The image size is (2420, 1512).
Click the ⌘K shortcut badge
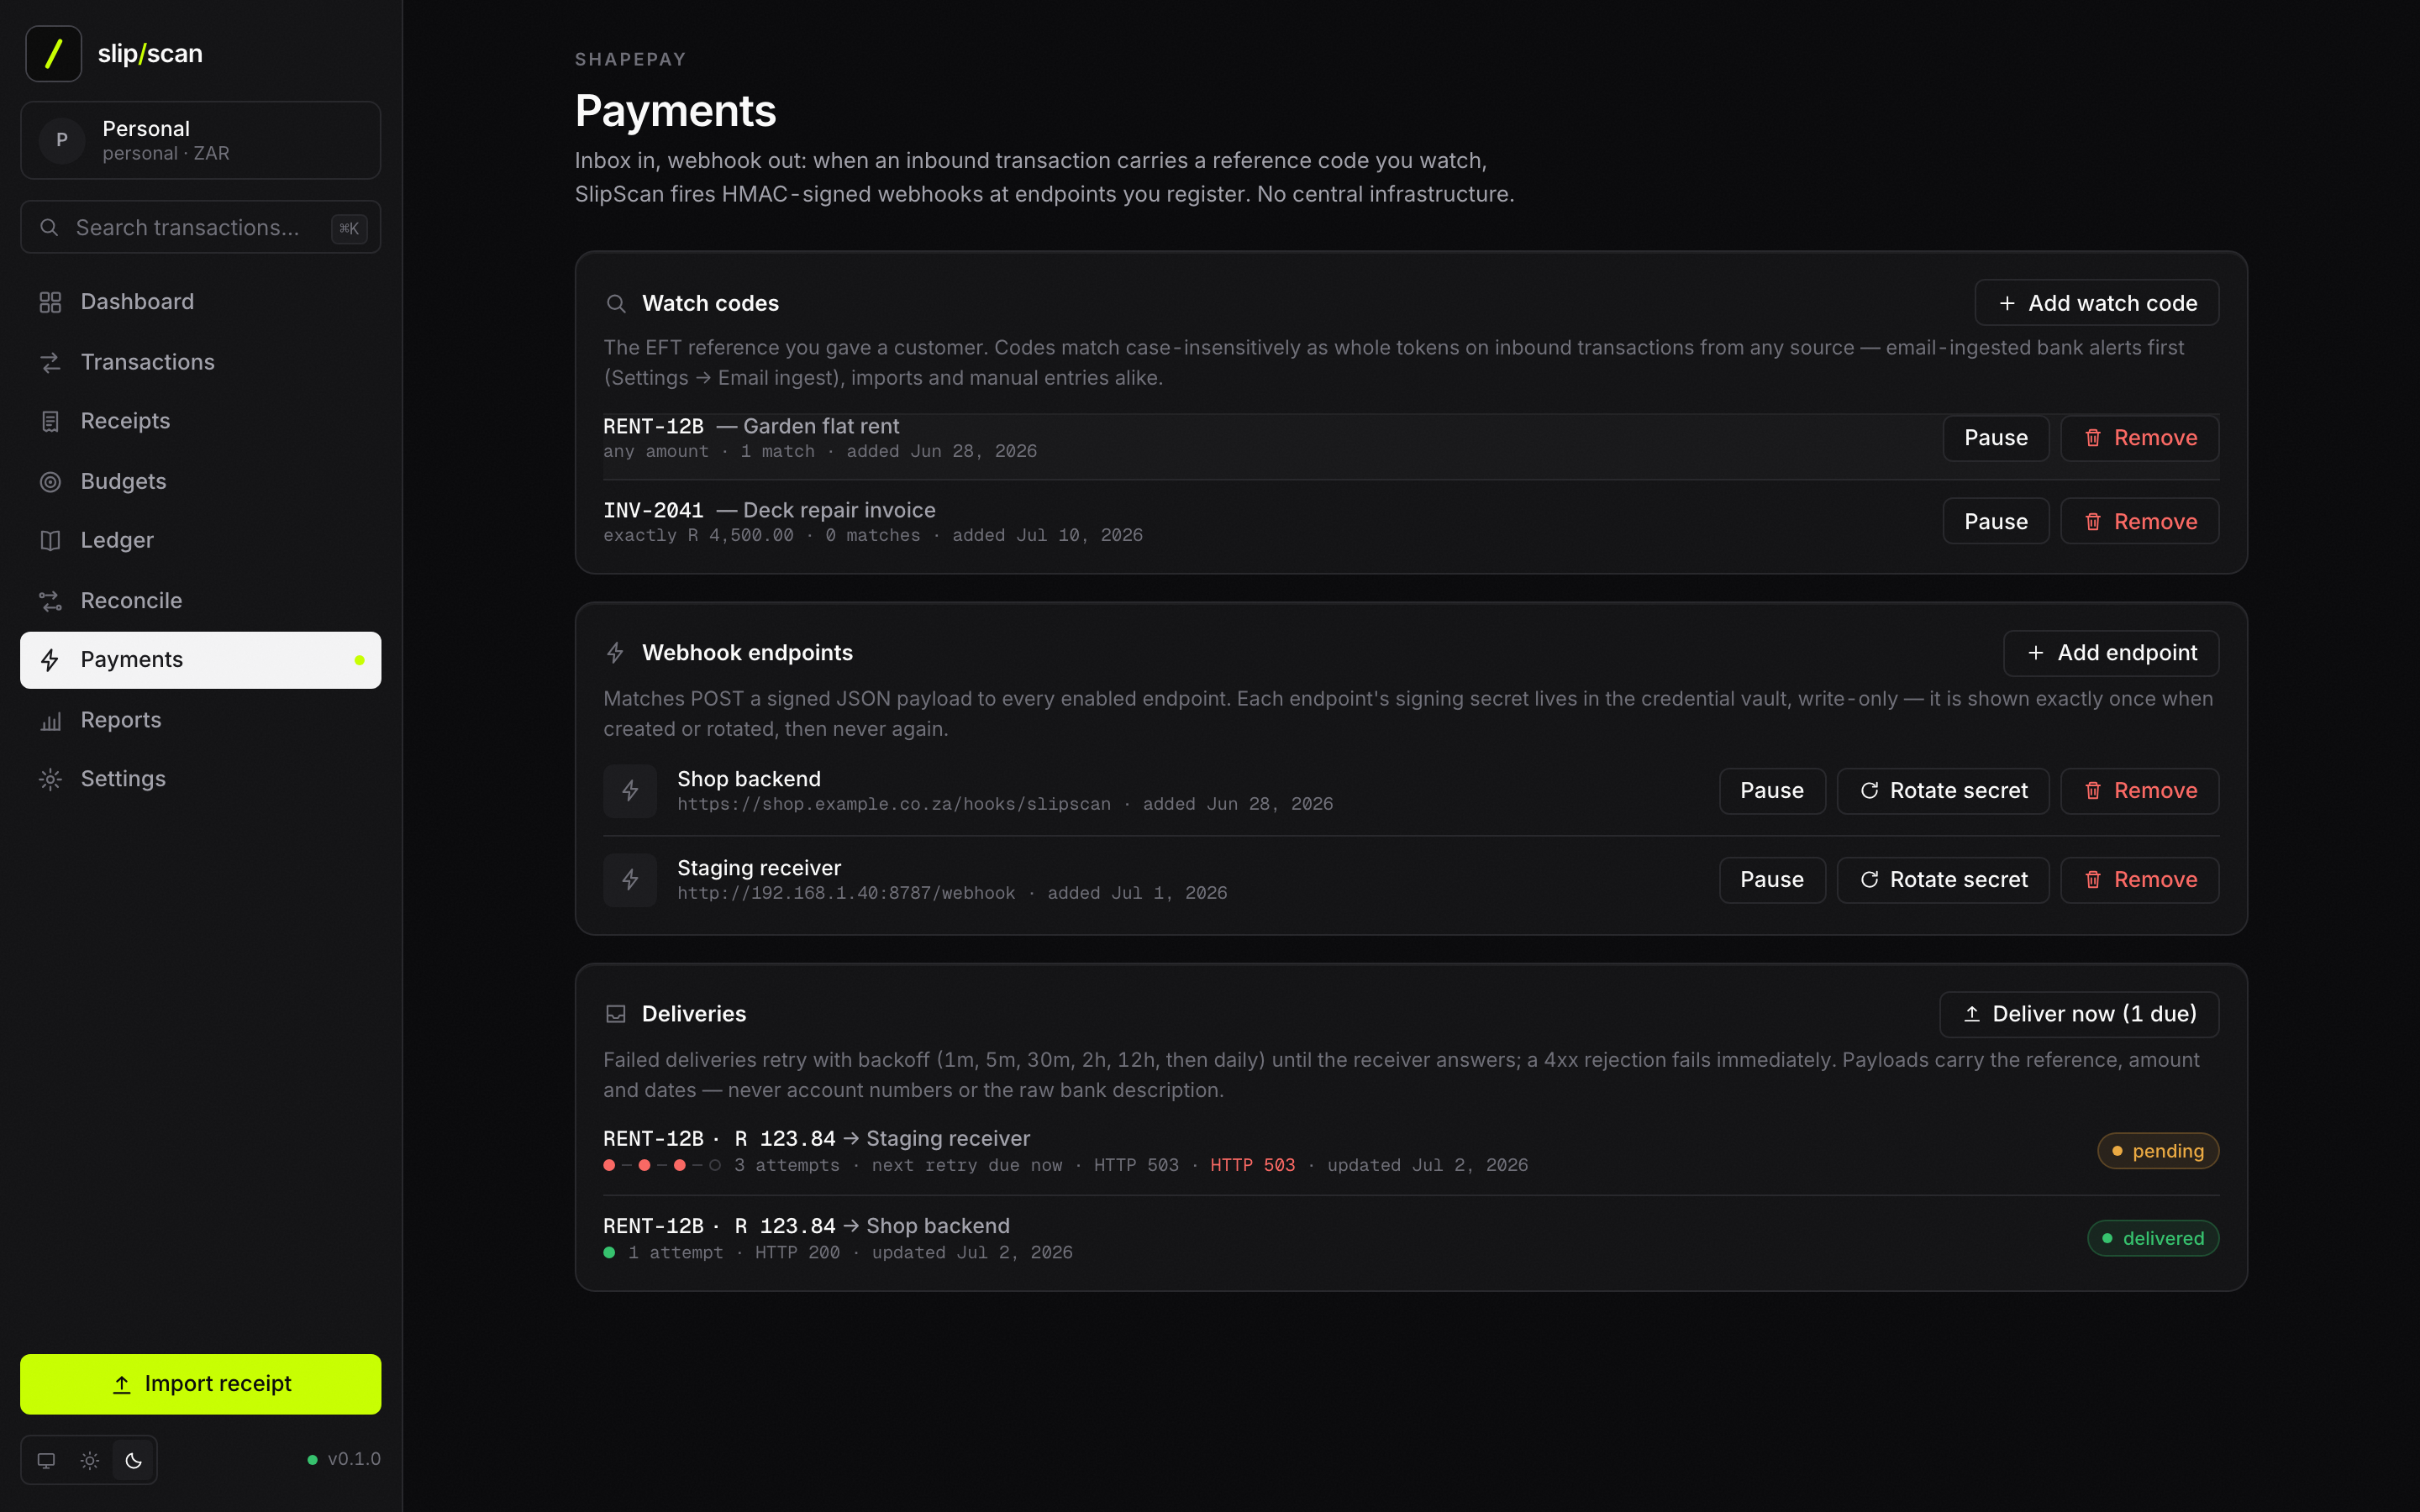pyautogui.click(x=349, y=228)
